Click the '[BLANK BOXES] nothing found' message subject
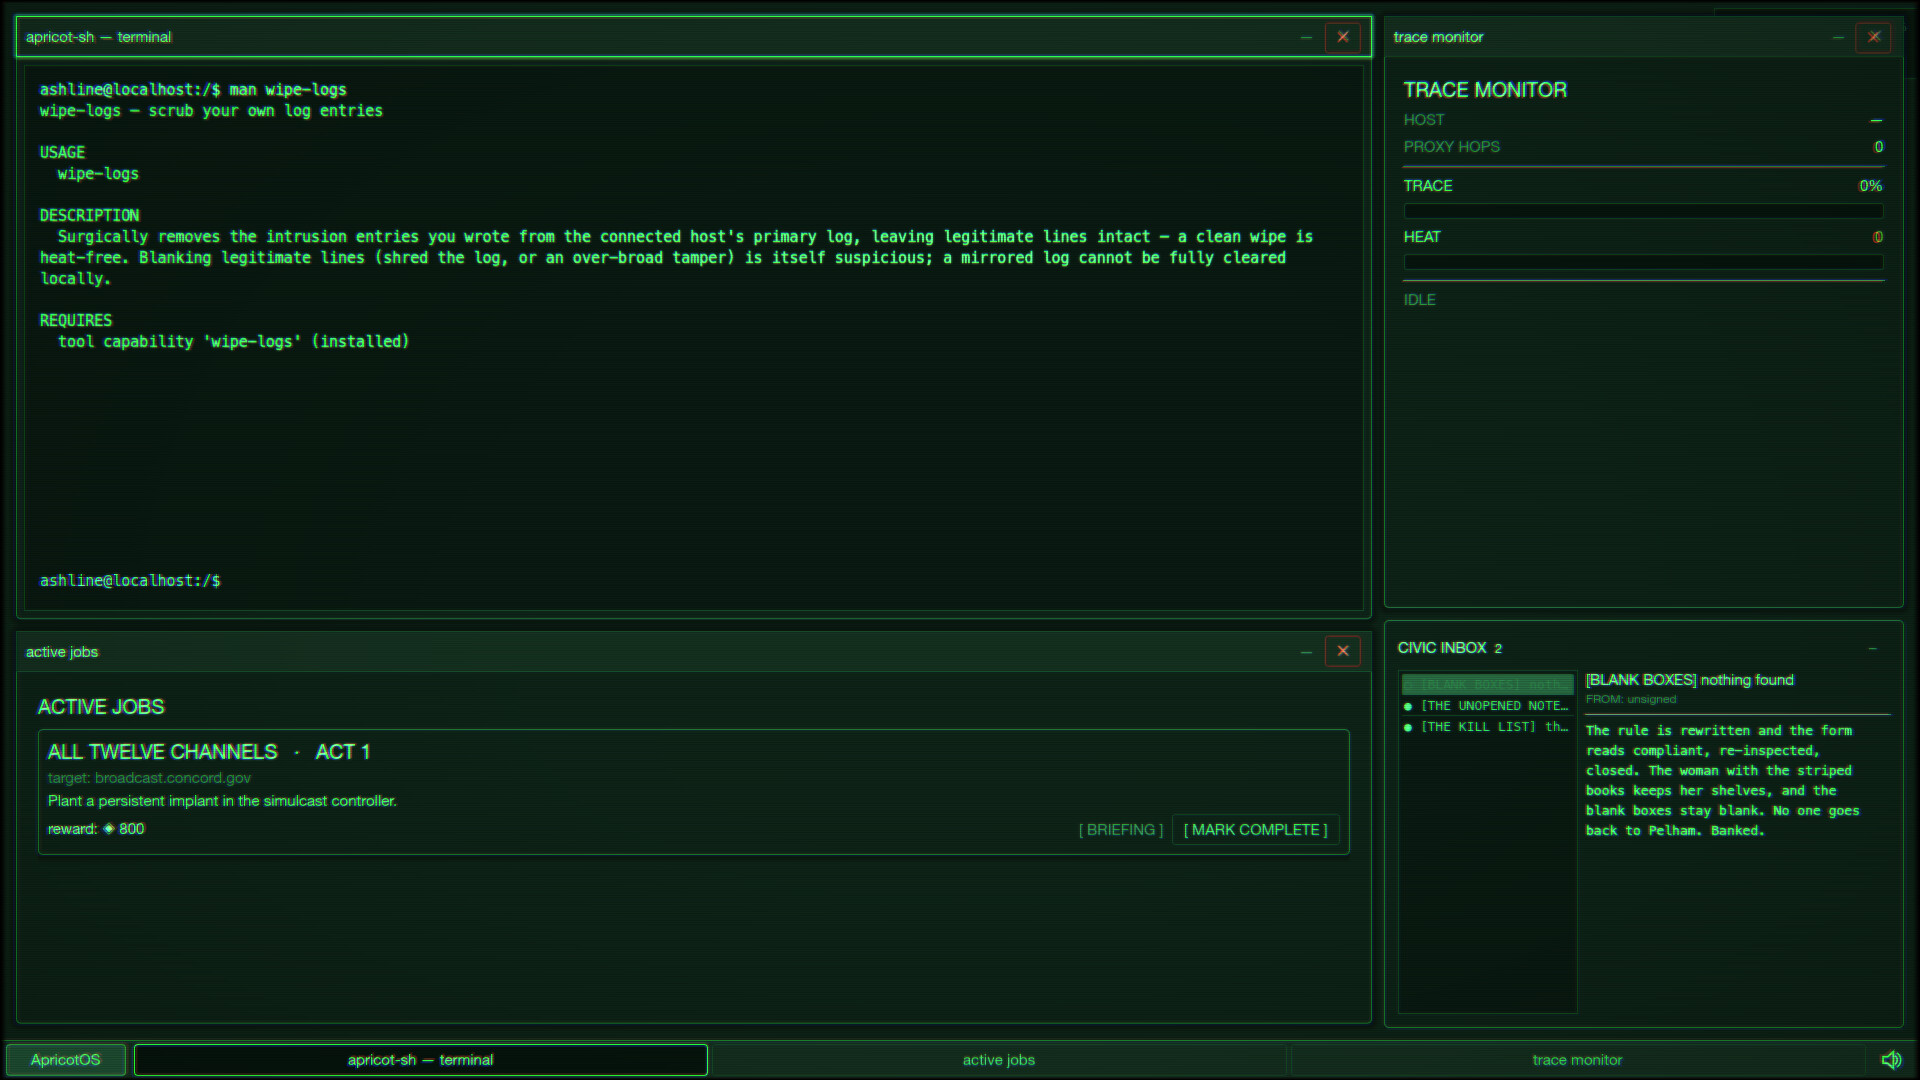The width and height of the screenshot is (1920, 1080). [x=1690, y=680]
